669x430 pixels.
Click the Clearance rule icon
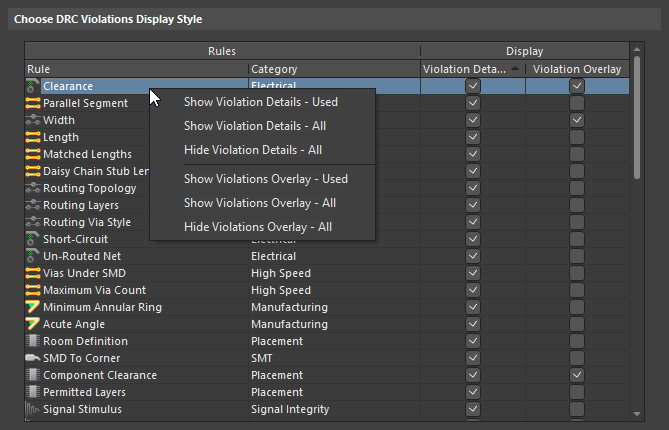32,86
